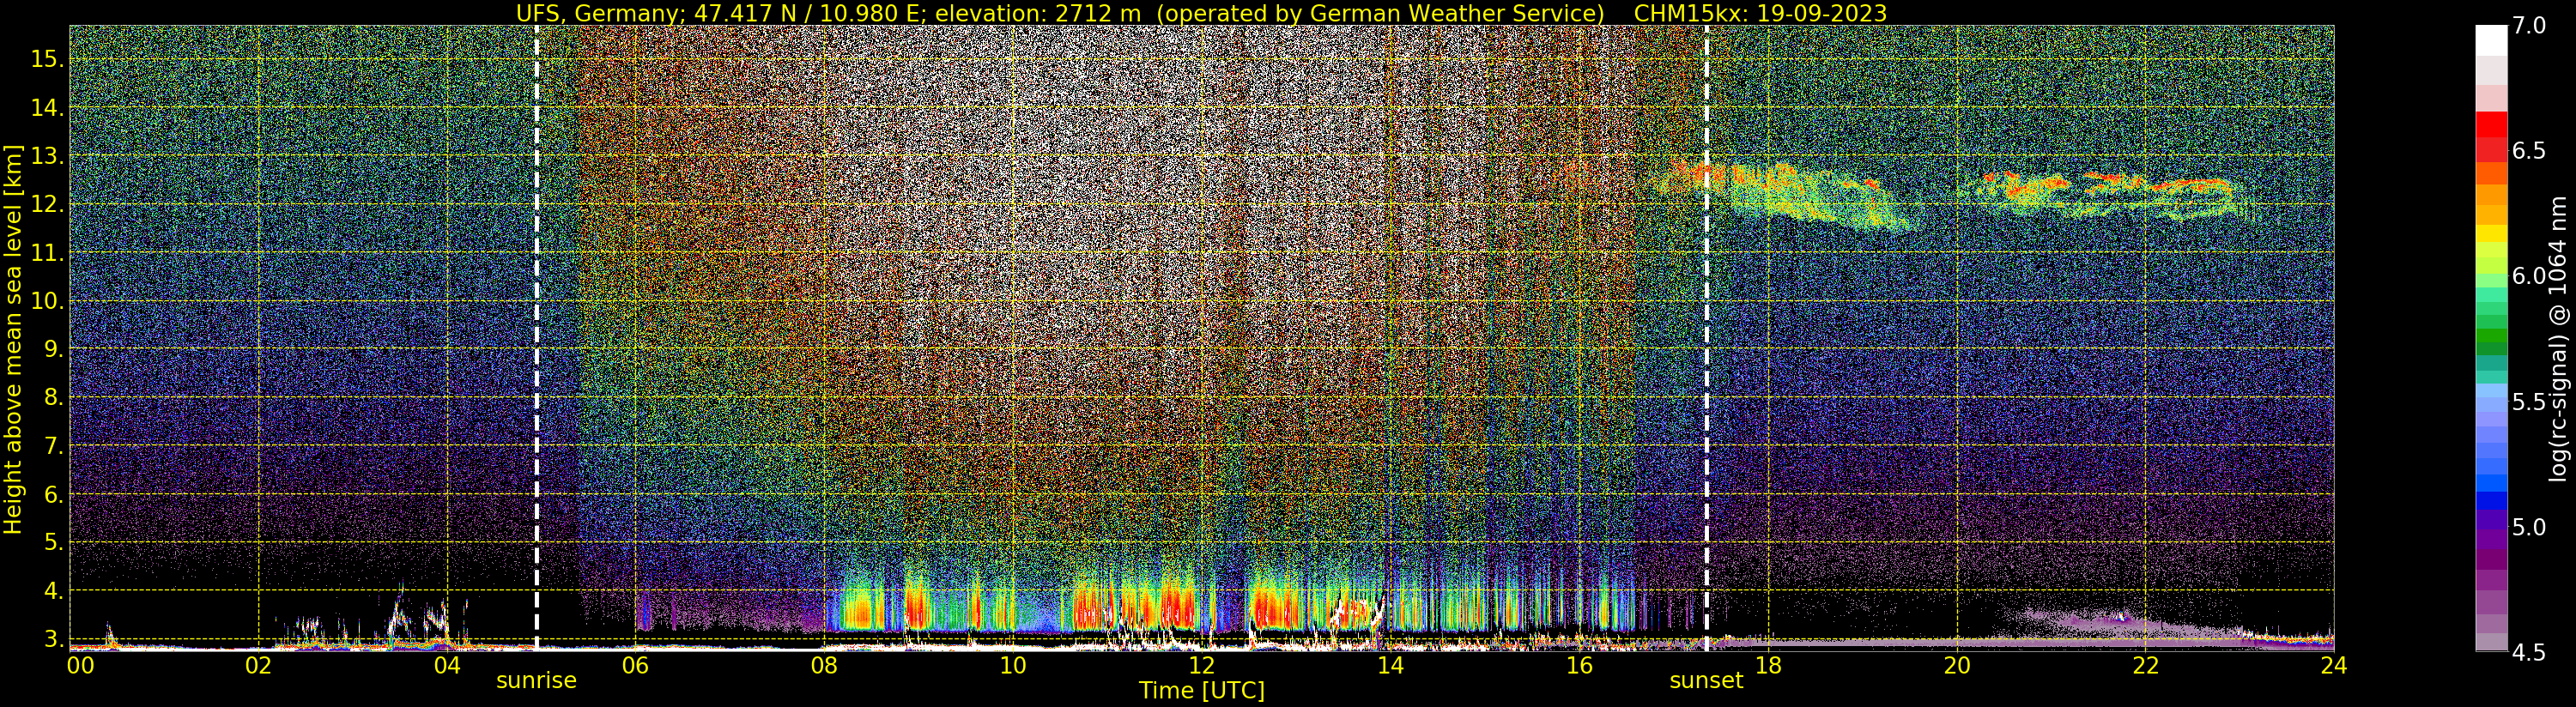Click the x-axis tick label '24'
Image resolution: width=2576 pixels, height=707 pixels.
point(2334,665)
